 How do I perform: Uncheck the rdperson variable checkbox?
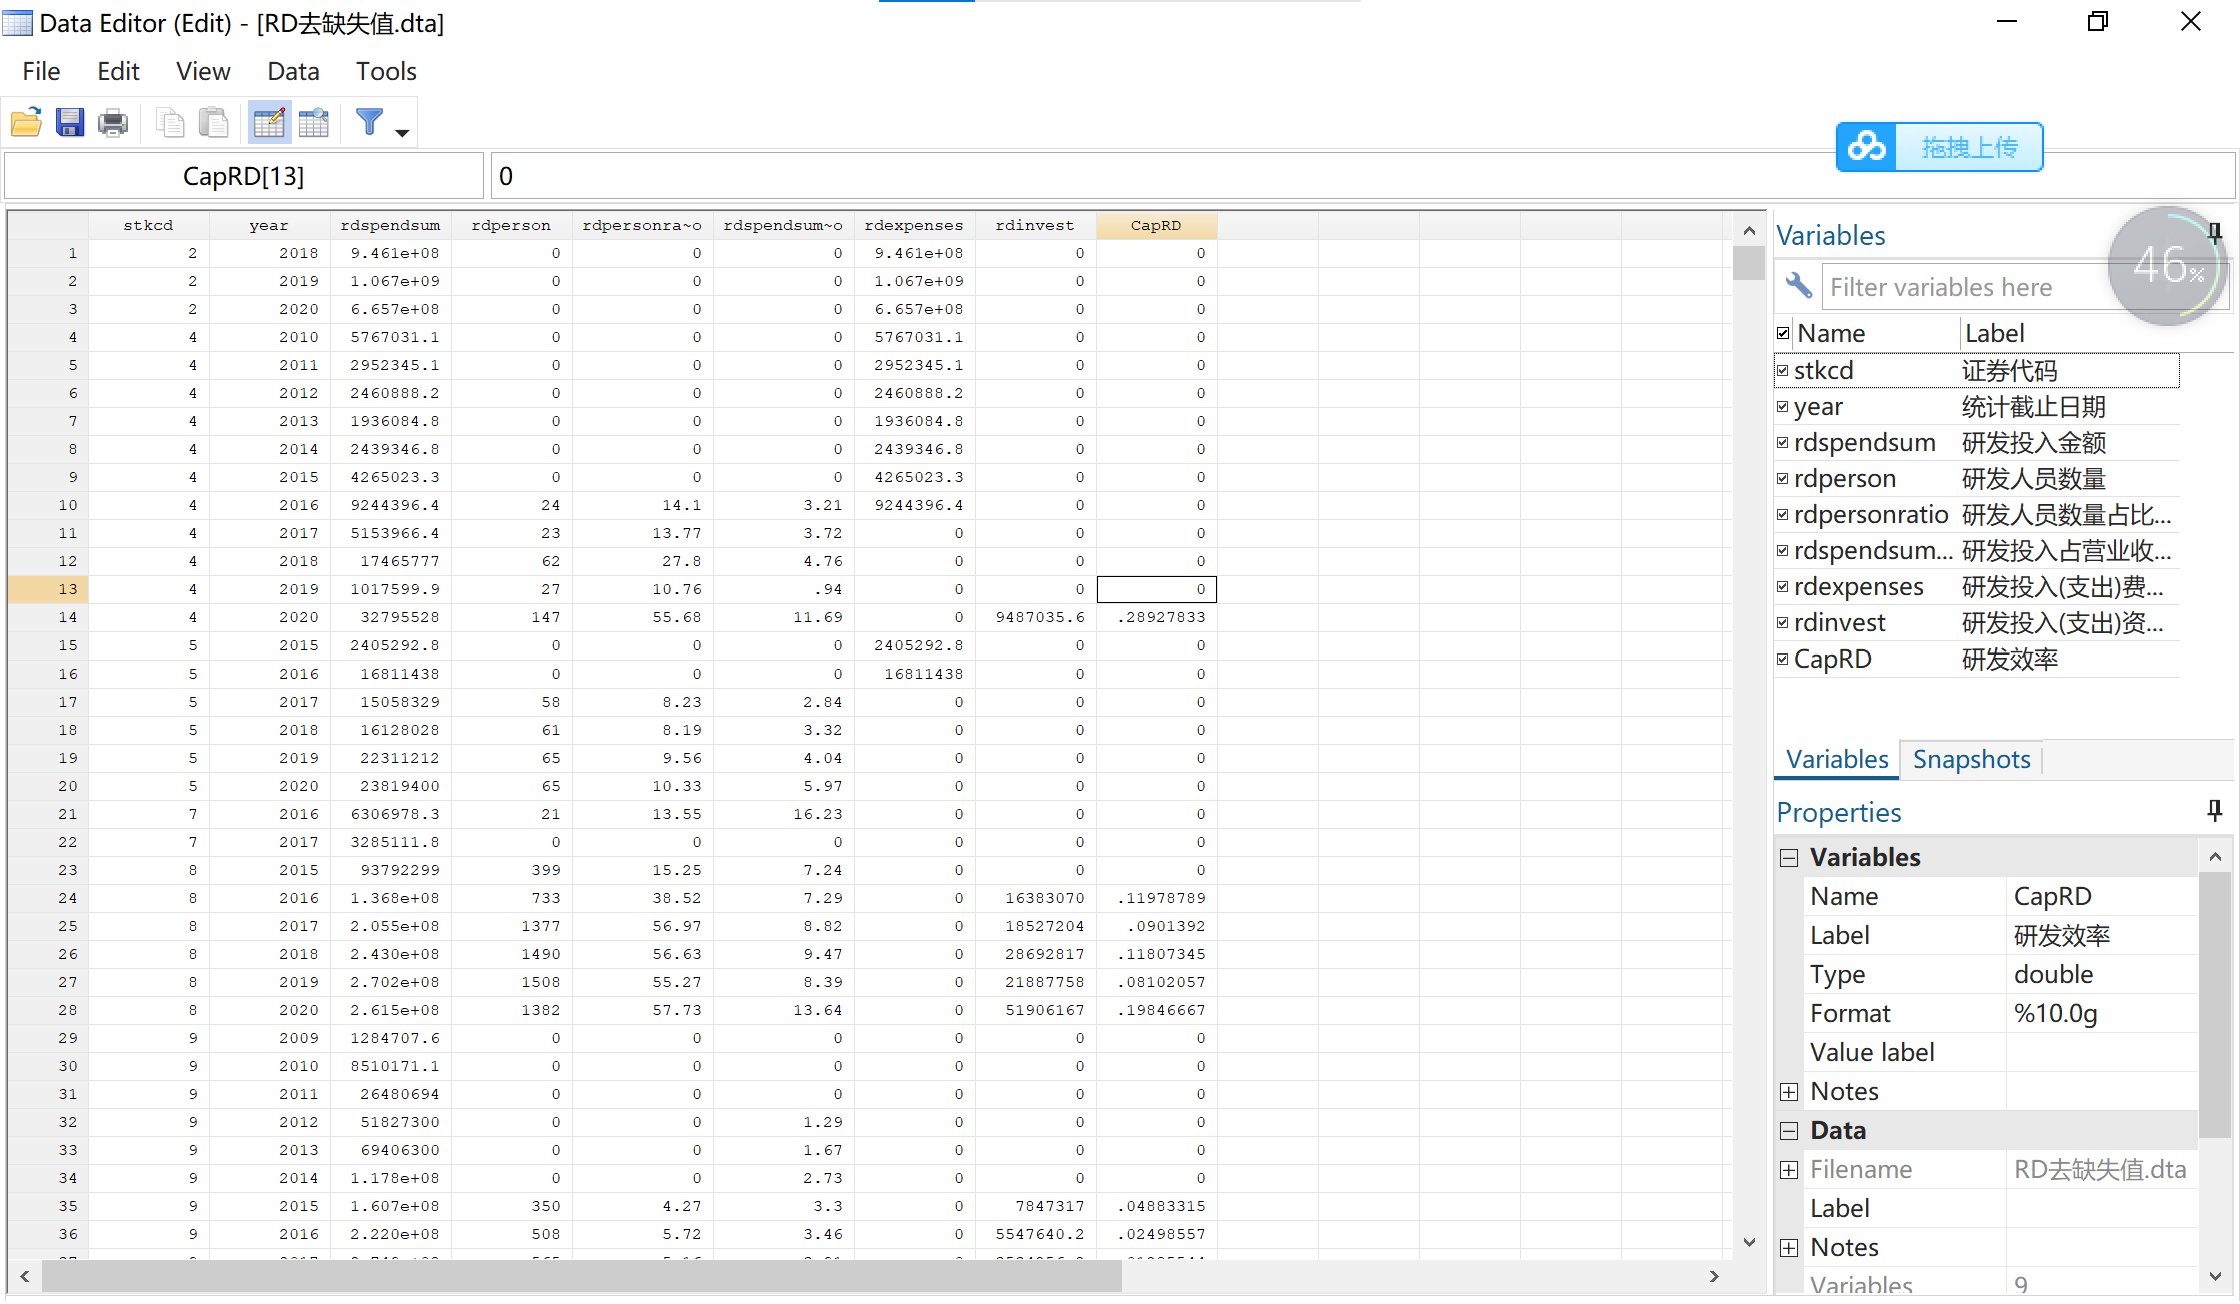(1782, 479)
